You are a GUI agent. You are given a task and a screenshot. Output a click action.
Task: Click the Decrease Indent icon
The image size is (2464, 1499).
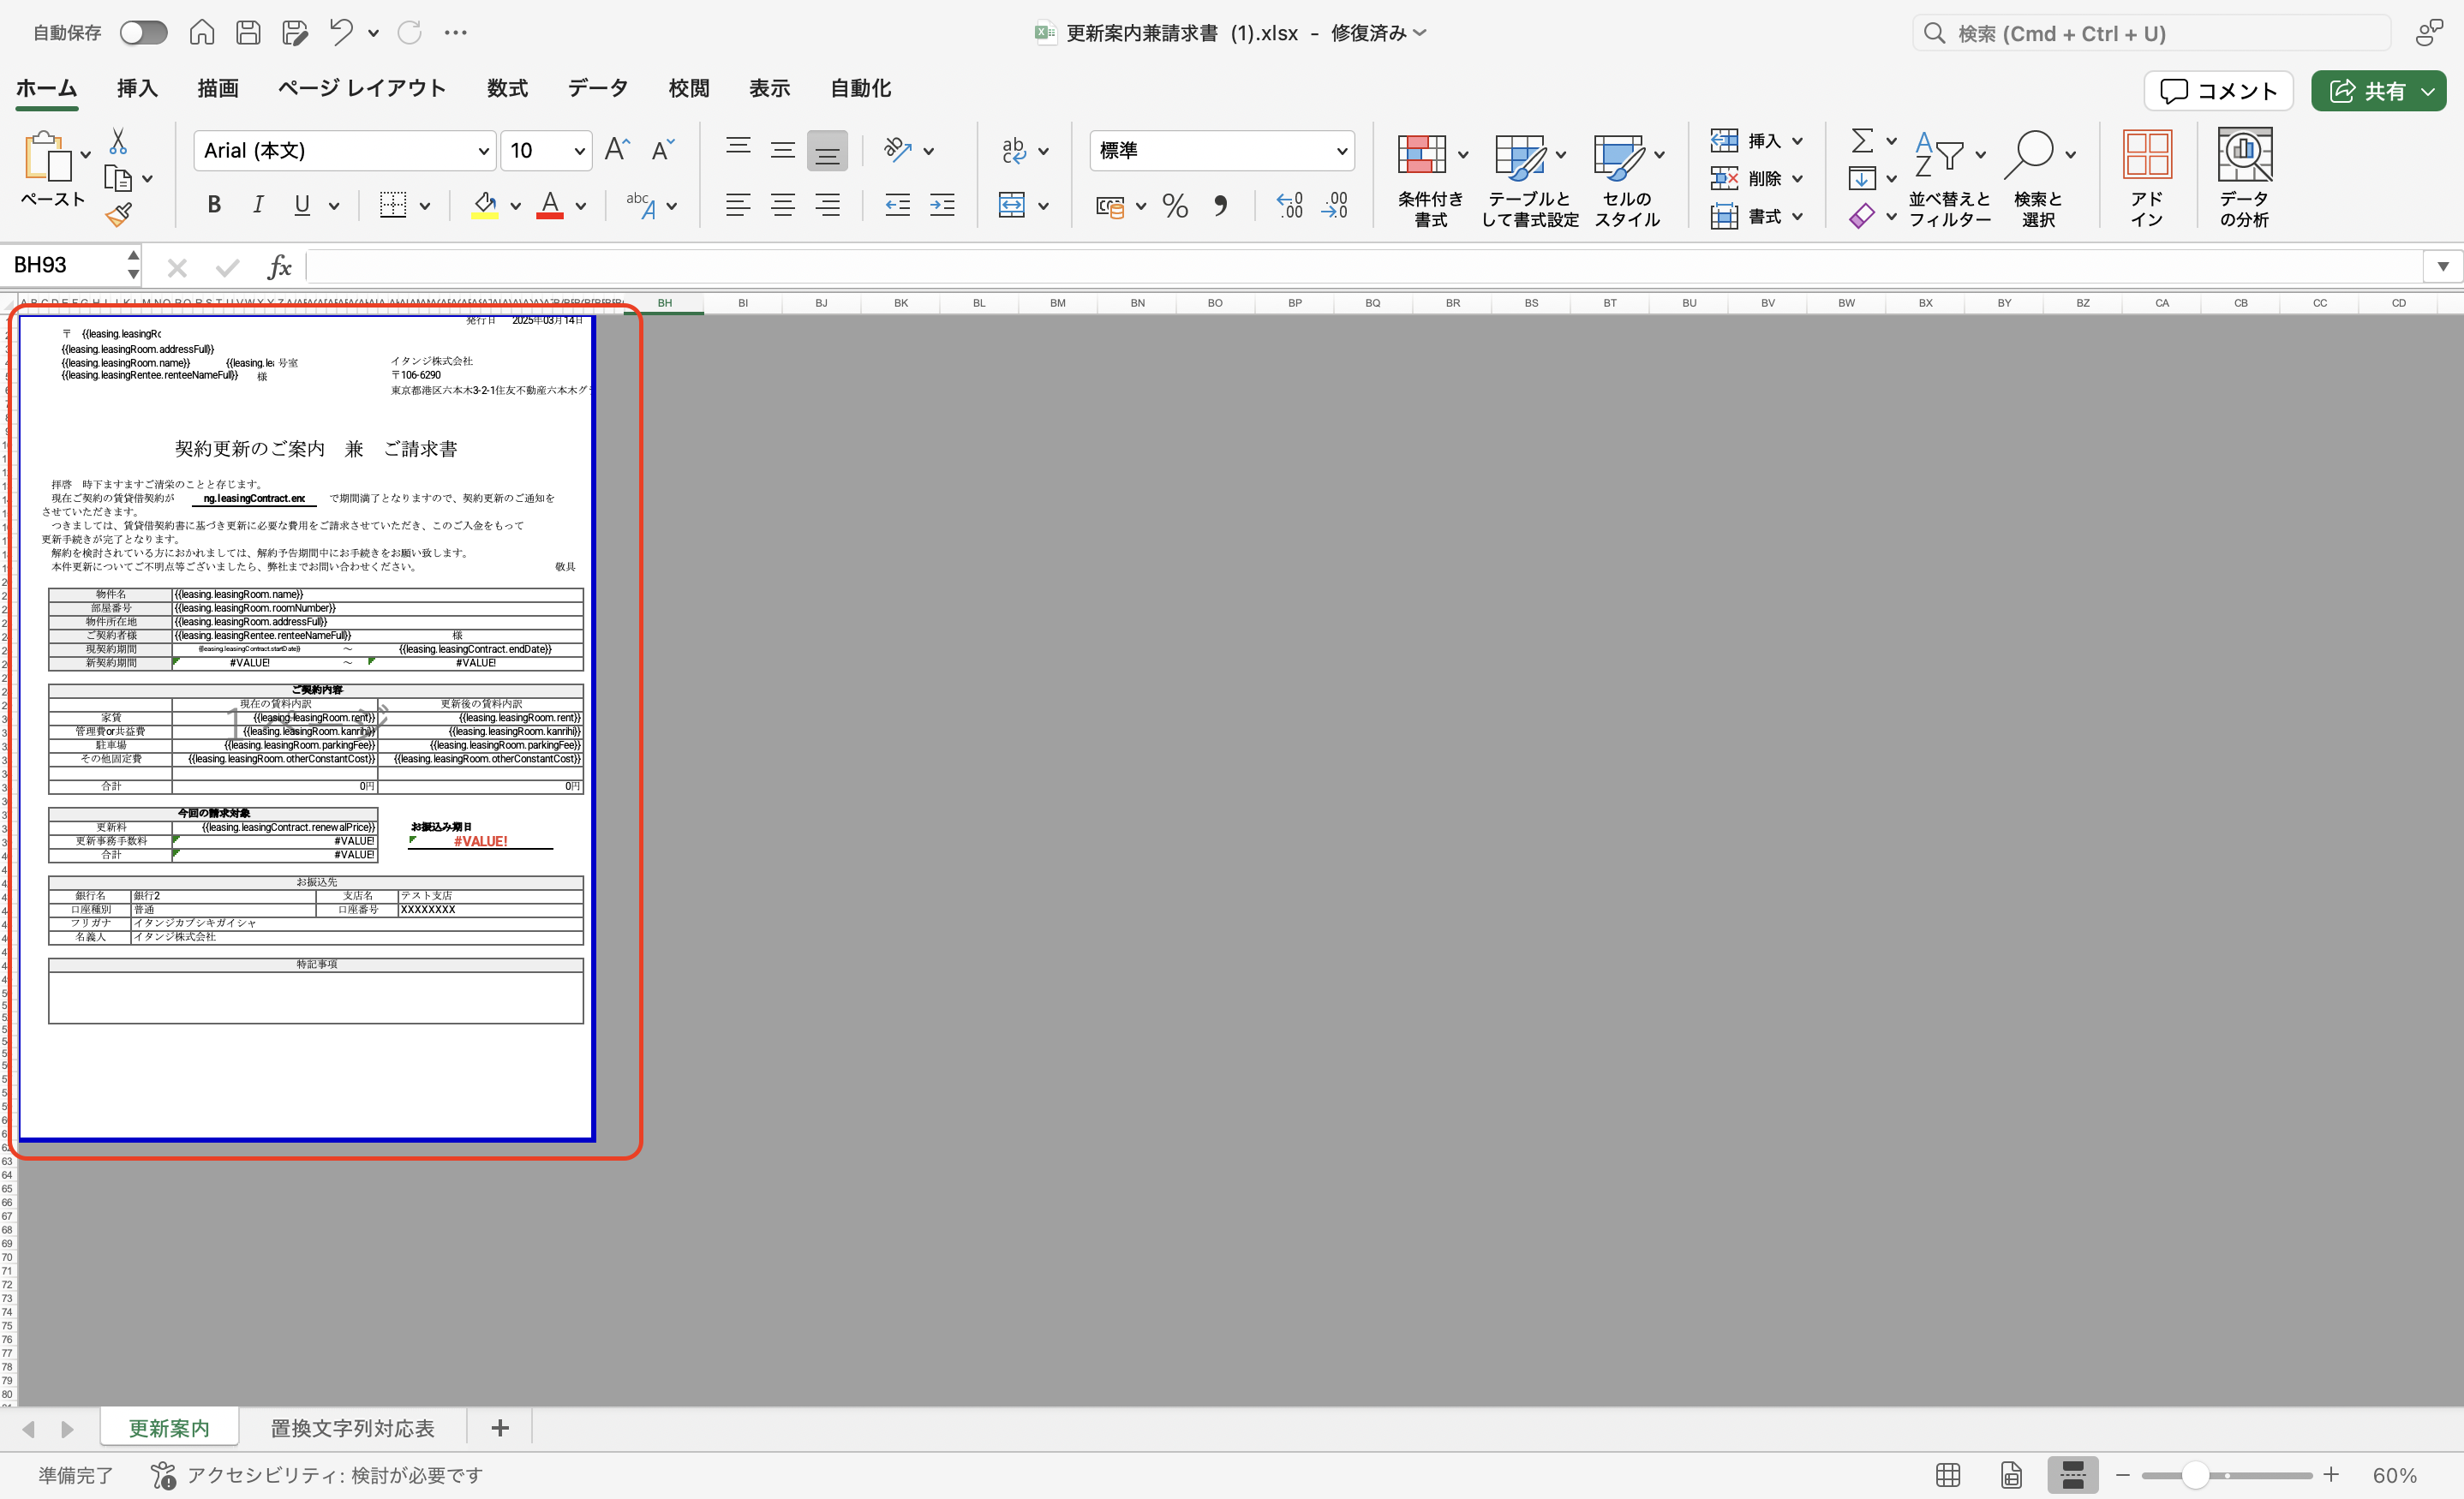pyautogui.click(x=897, y=205)
